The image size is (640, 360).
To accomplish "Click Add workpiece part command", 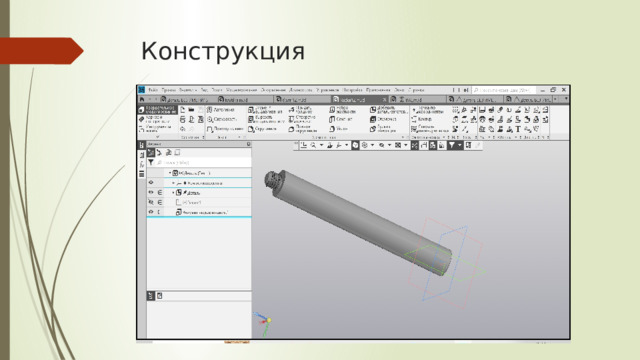I will pos(388,110).
